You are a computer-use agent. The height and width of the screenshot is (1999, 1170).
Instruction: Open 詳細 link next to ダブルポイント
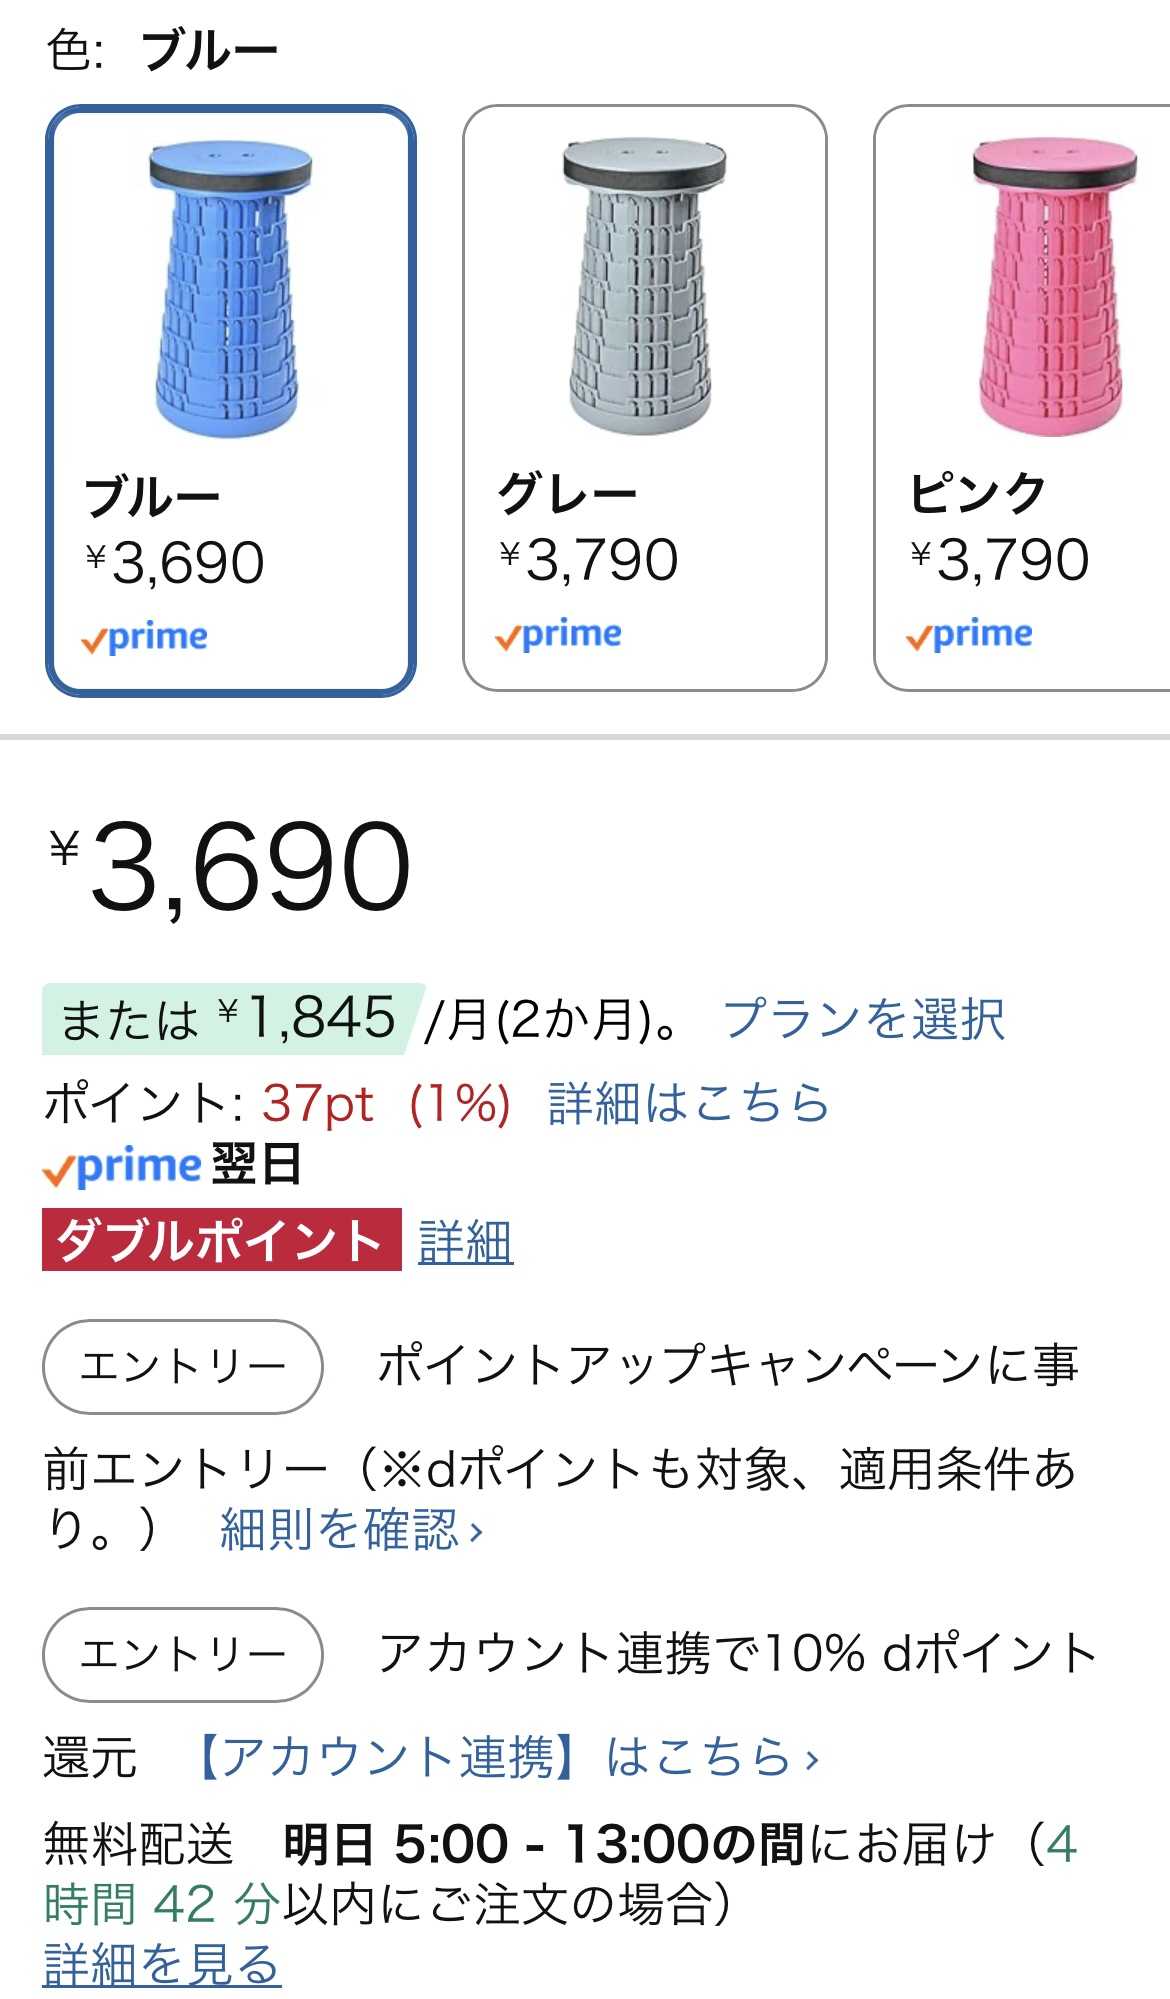pos(466,1242)
